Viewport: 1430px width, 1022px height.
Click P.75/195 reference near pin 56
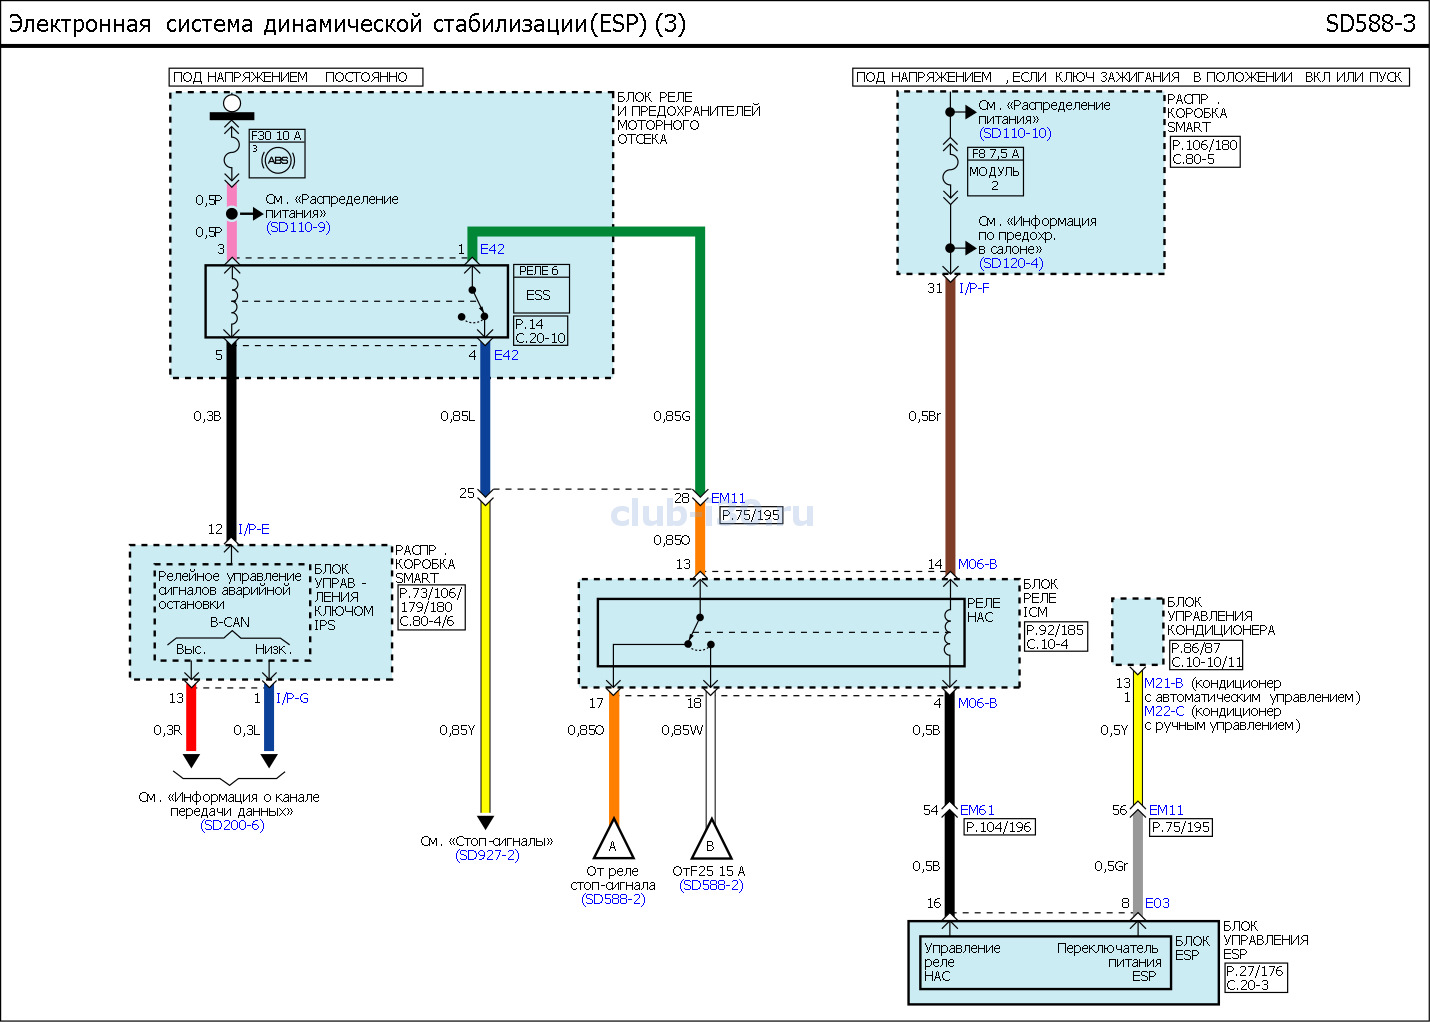tap(1181, 827)
